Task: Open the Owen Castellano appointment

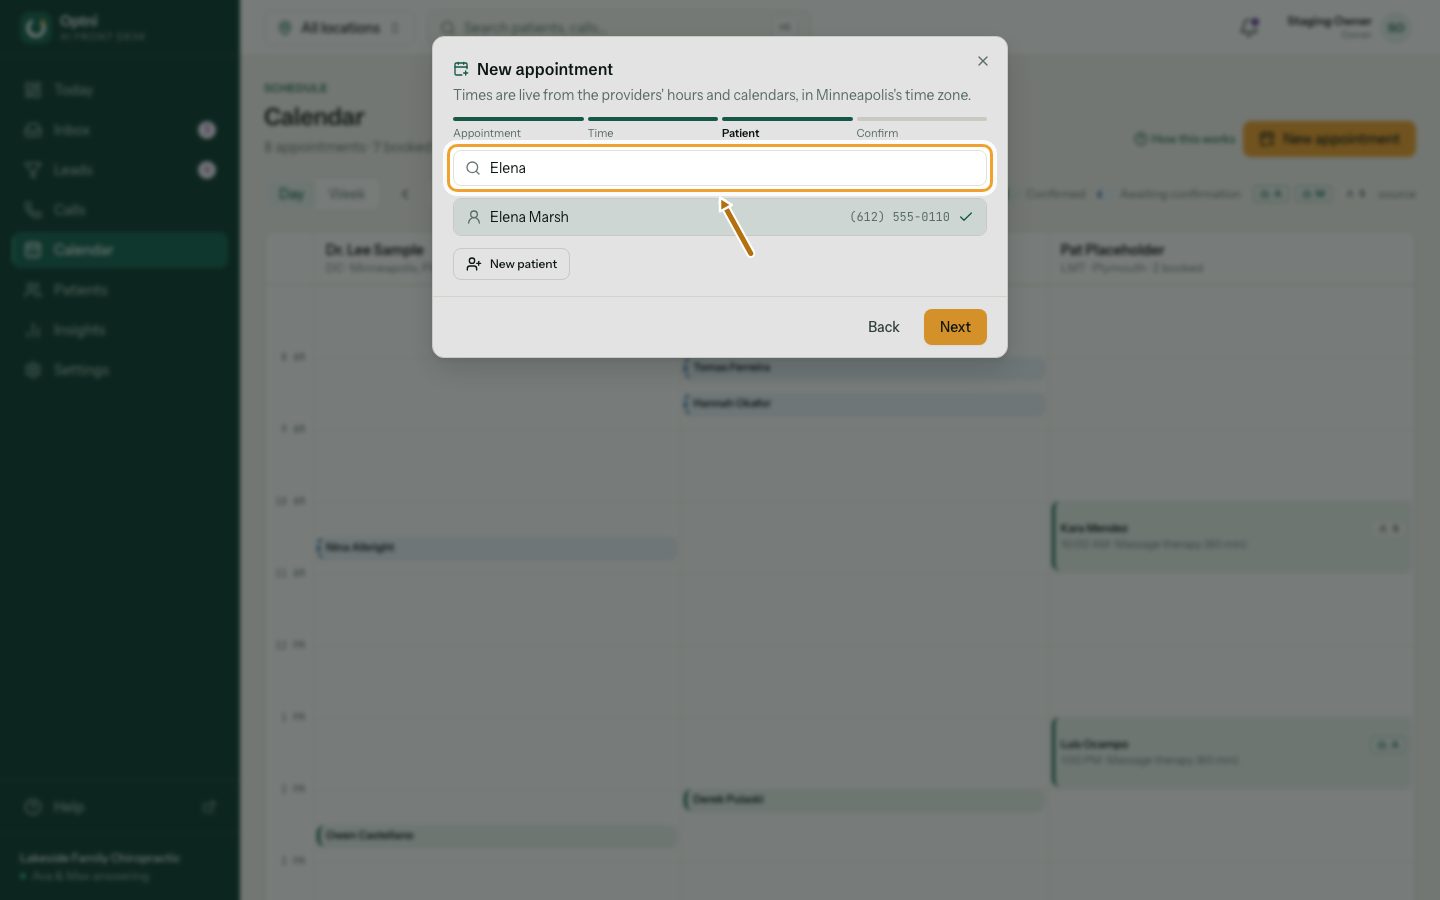Action: coord(497,835)
